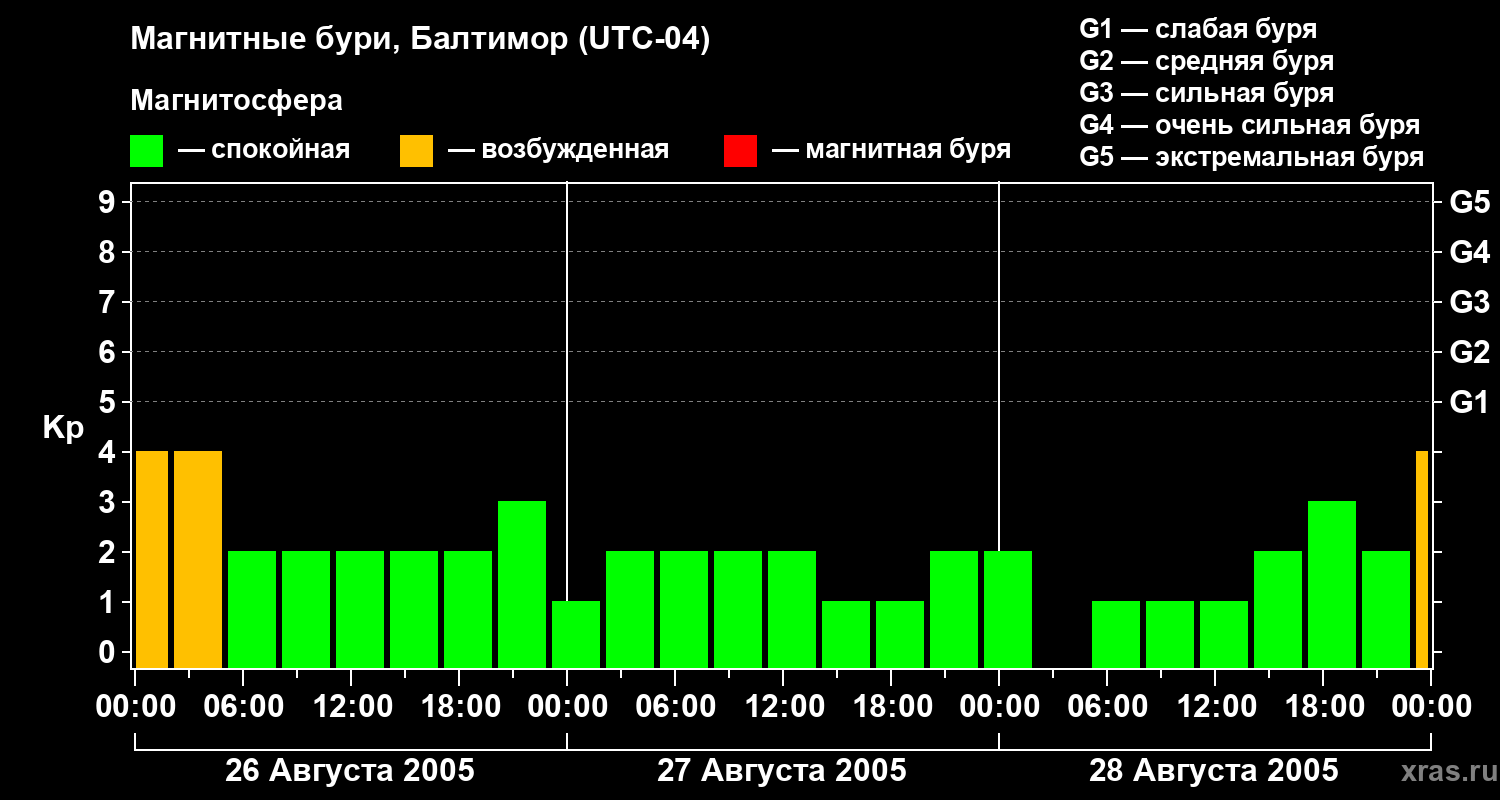
Task: Click the orange 'возбужденная' legend swatch
Action: tap(416, 151)
